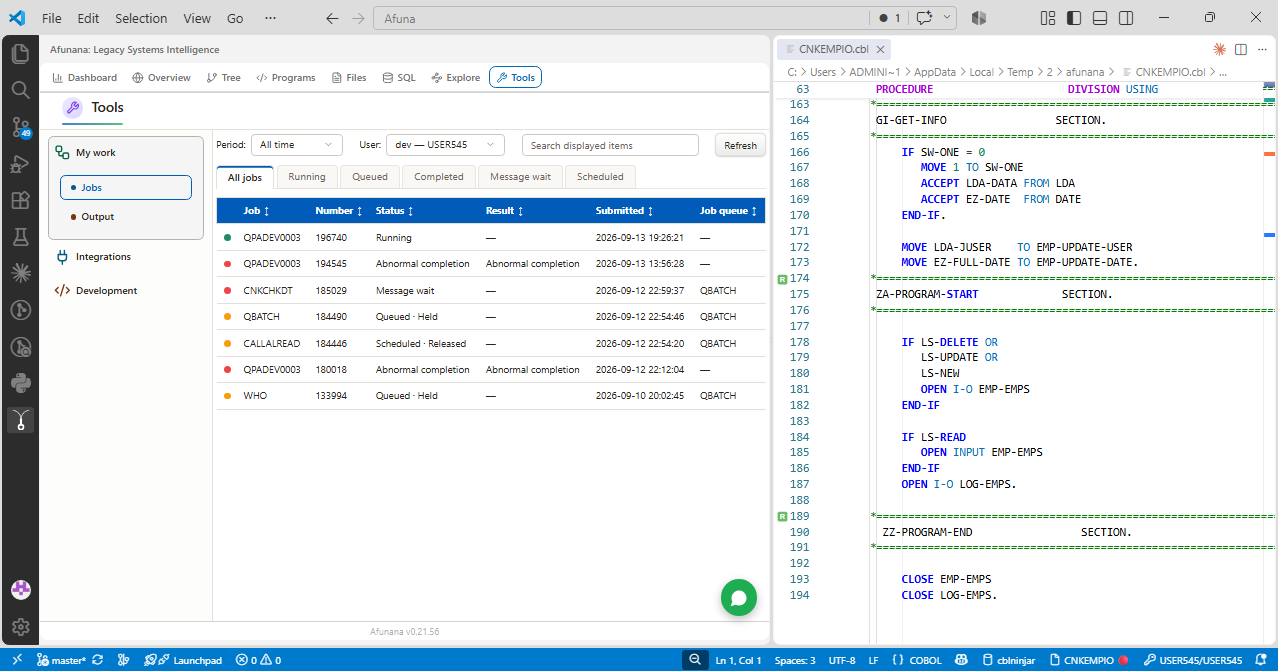Screen dimensions: 1278x671
Task: Sort the table by Result column
Action: [x=505, y=211]
